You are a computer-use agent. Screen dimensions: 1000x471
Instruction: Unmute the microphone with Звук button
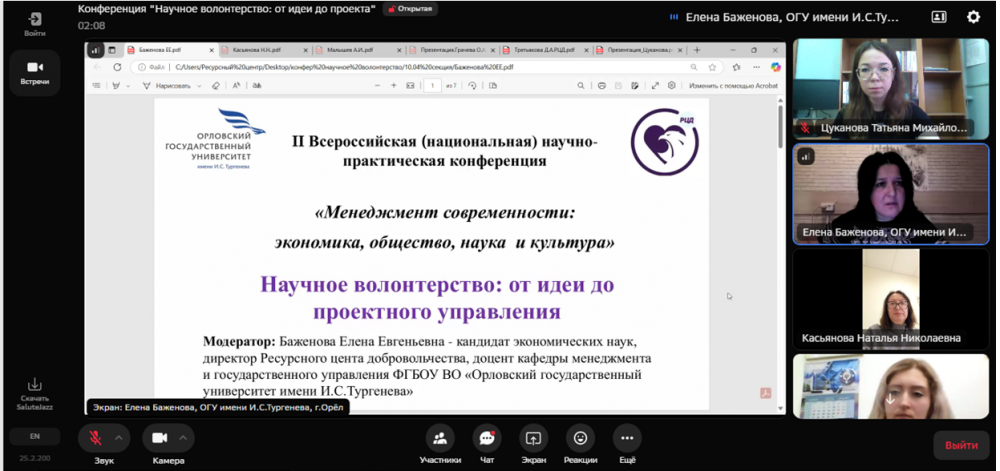96,438
